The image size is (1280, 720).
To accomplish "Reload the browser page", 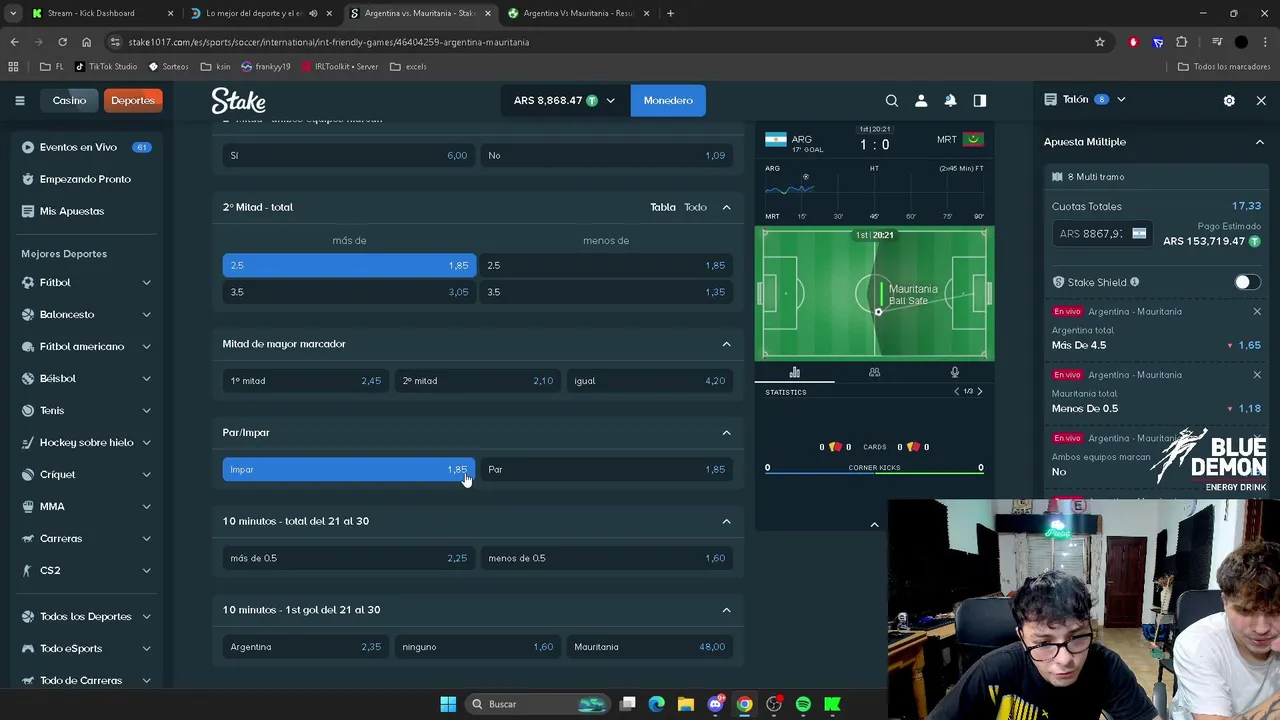I will tap(62, 42).
